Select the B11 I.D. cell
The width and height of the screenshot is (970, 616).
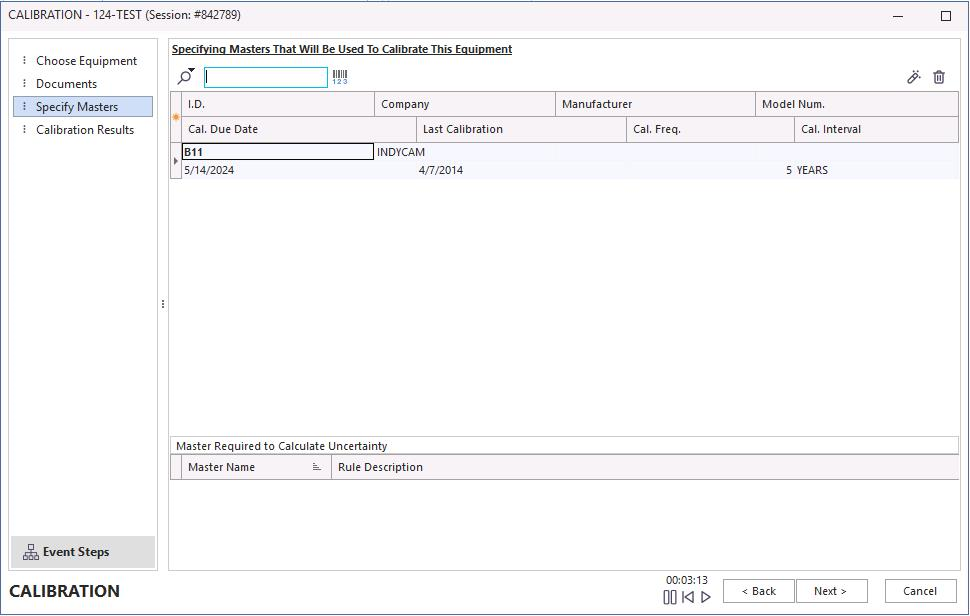tap(277, 152)
